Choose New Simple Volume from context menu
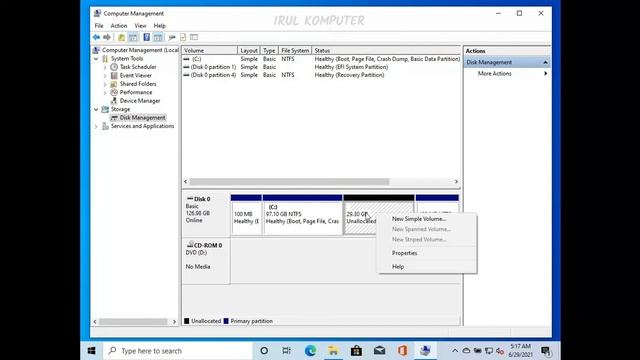The height and width of the screenshot is (360, 640). (419, 219)
